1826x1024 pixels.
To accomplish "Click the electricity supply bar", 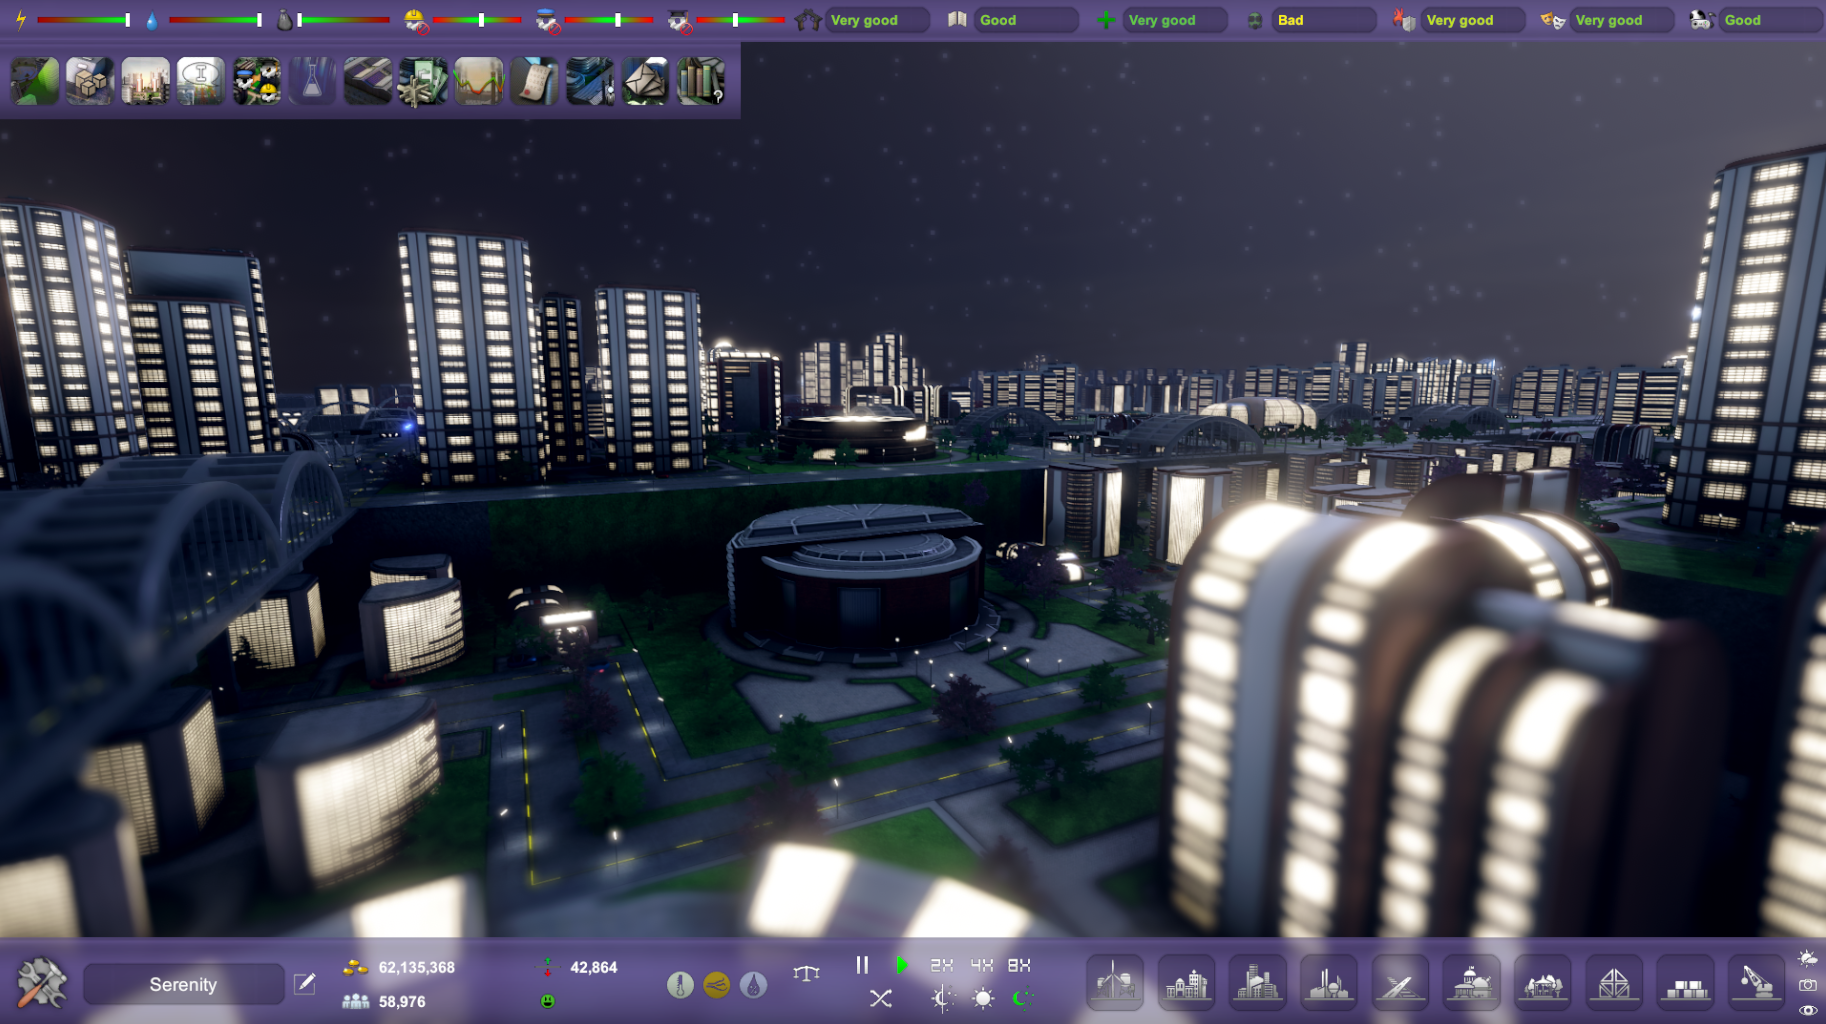I will click(x=84, y=20).
